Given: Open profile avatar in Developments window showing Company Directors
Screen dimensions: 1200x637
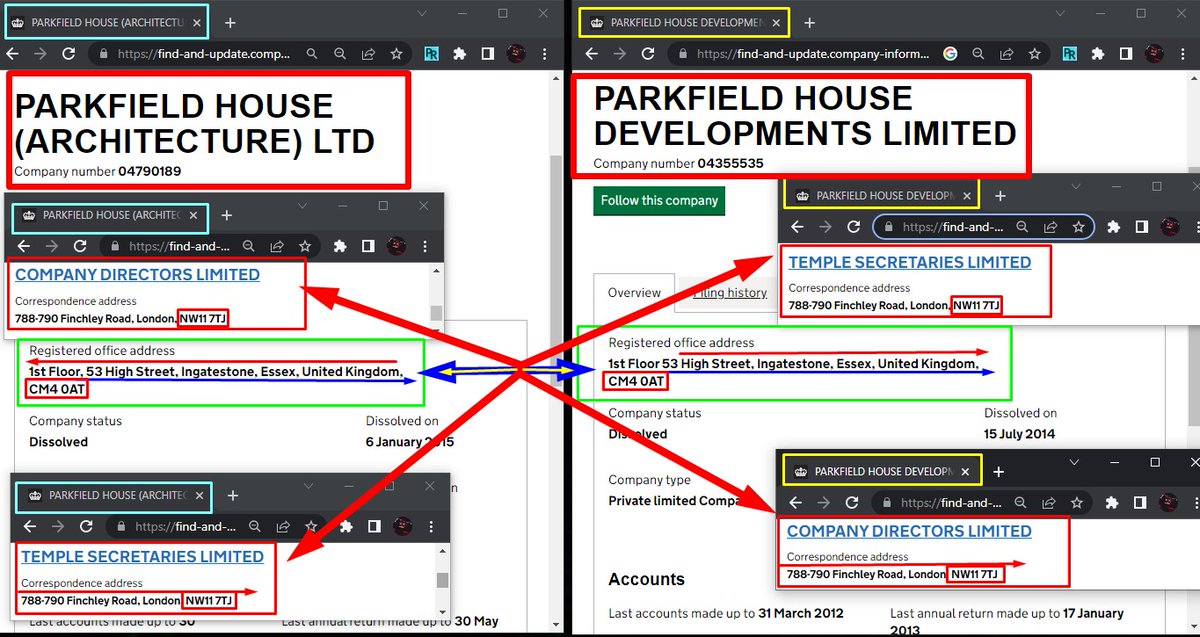Looking at the screenshot, I should pos(1167,503).
